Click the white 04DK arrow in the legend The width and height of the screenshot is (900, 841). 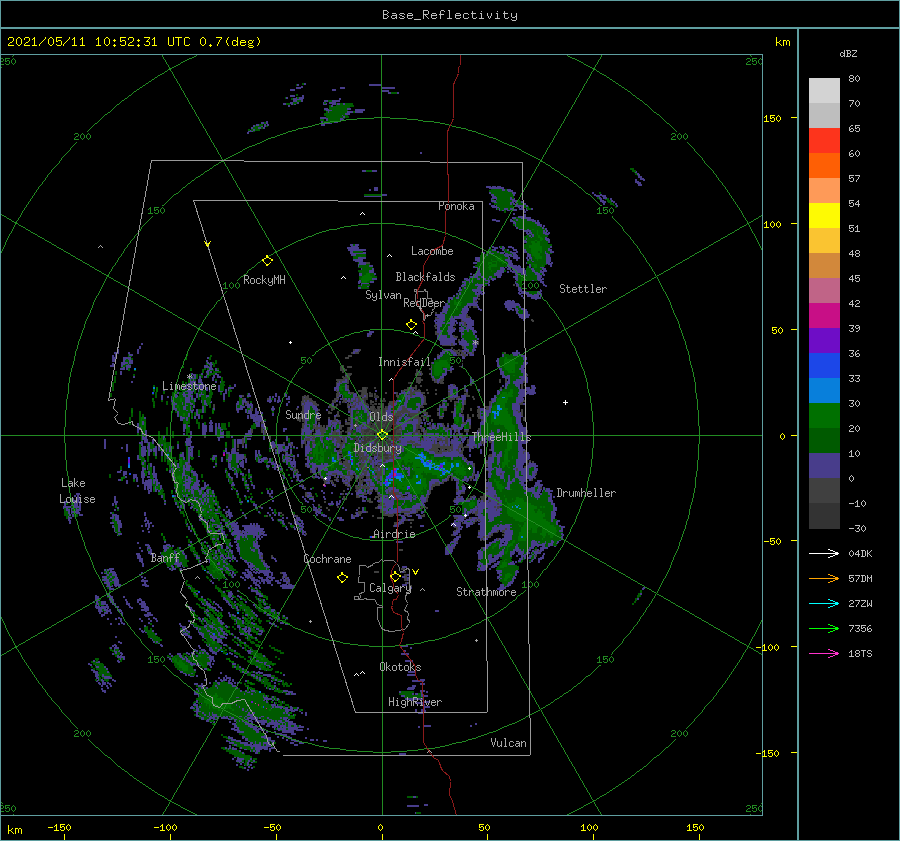[824, 553]
